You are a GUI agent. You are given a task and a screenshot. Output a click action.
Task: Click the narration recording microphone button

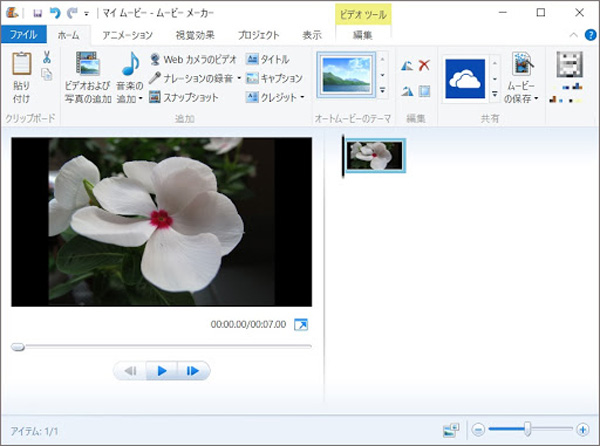pyautogui.click(x=191, y=78)
